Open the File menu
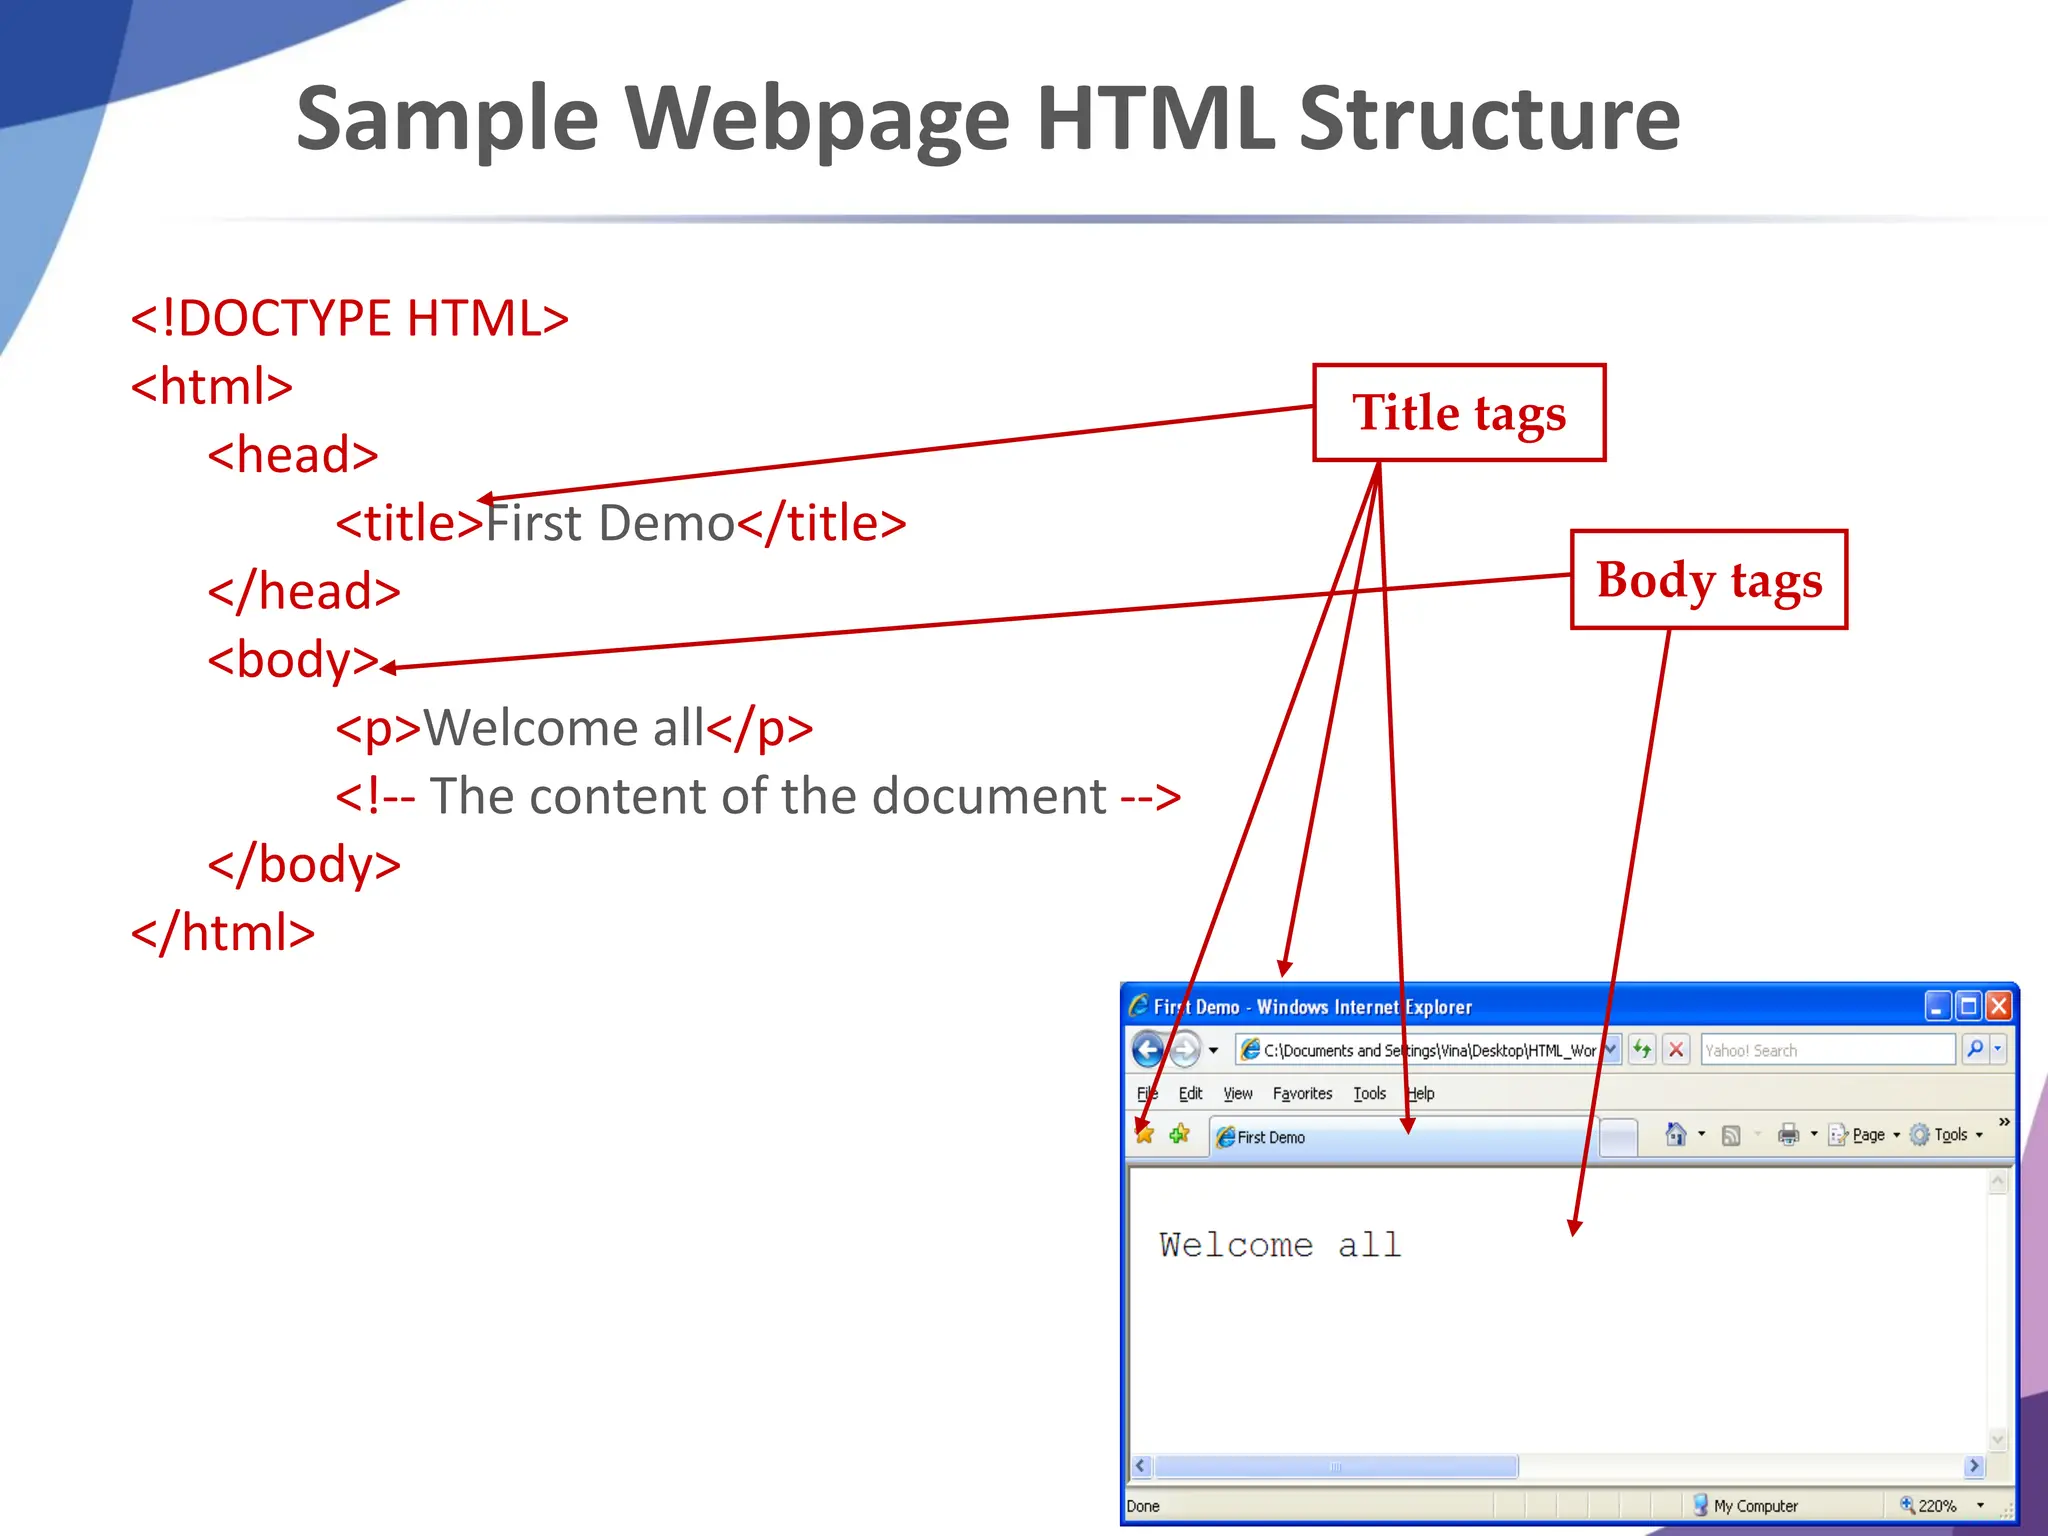Image resolution: width=2048 pixels, height=1536 pixels. 1147,1093
